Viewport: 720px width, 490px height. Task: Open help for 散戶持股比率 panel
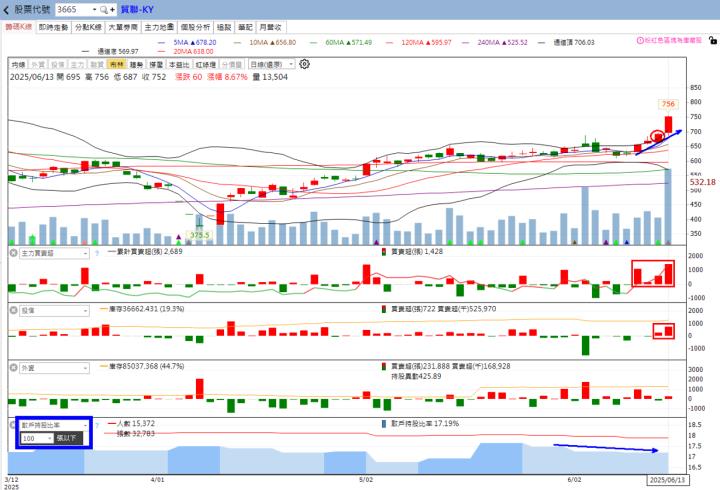tap(96, 425)
